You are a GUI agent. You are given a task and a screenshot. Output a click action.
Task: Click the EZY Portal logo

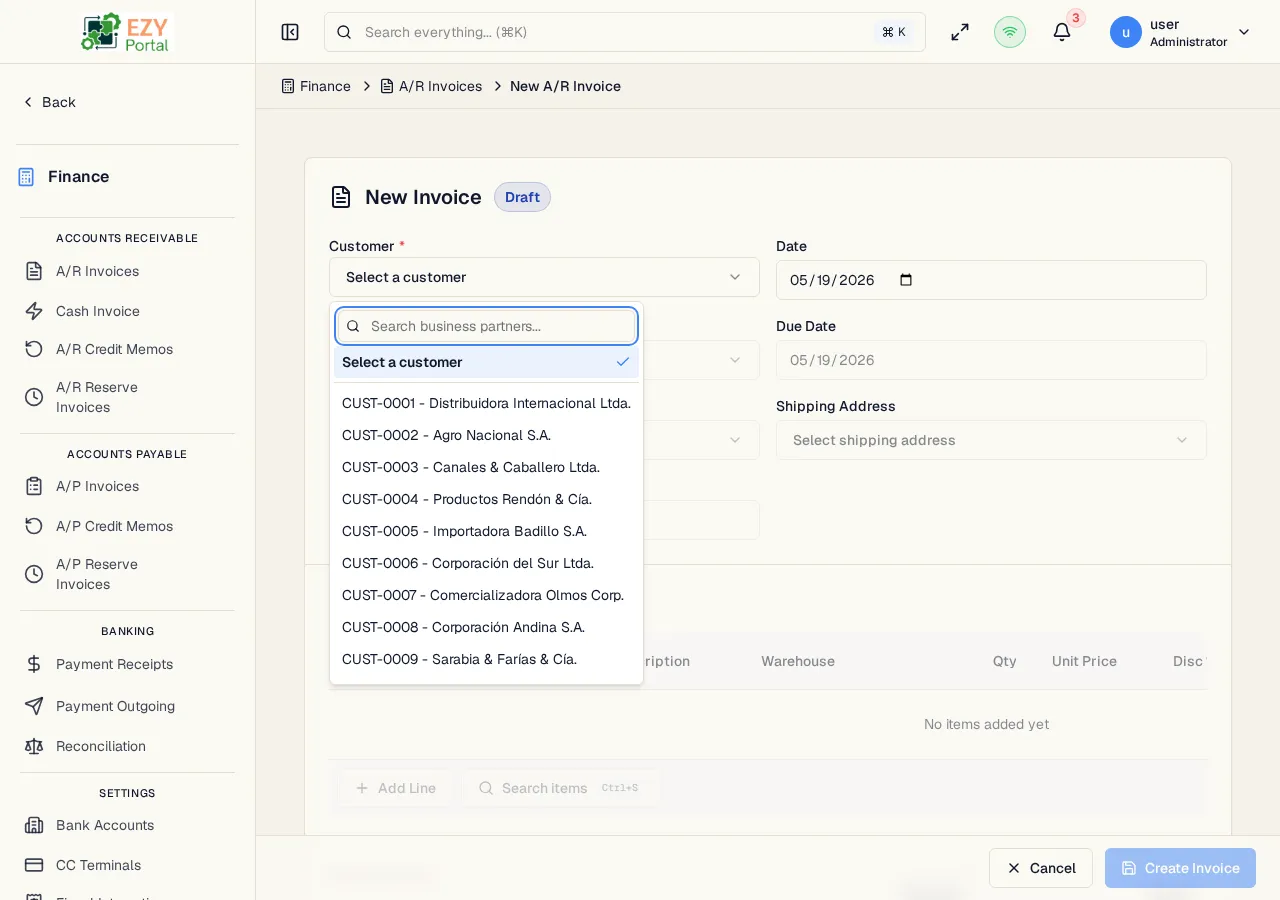click(127, 32)
